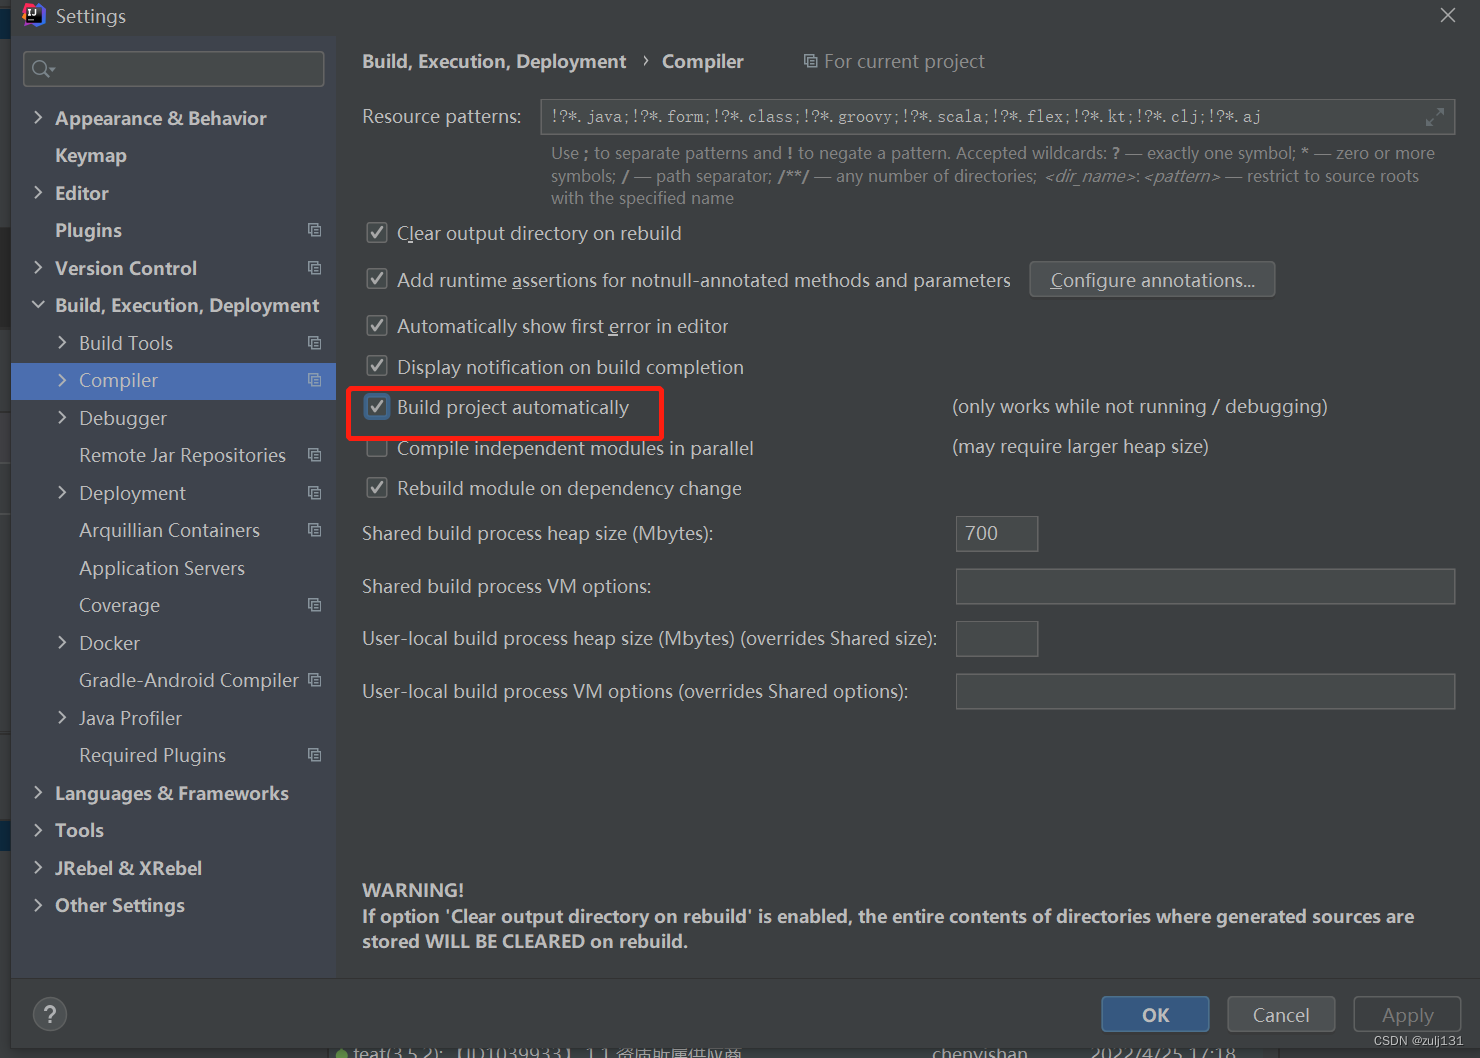Screen dimensions: 1480x1058
Task: Click User-local build process heap size field
Action: point(997,639)
